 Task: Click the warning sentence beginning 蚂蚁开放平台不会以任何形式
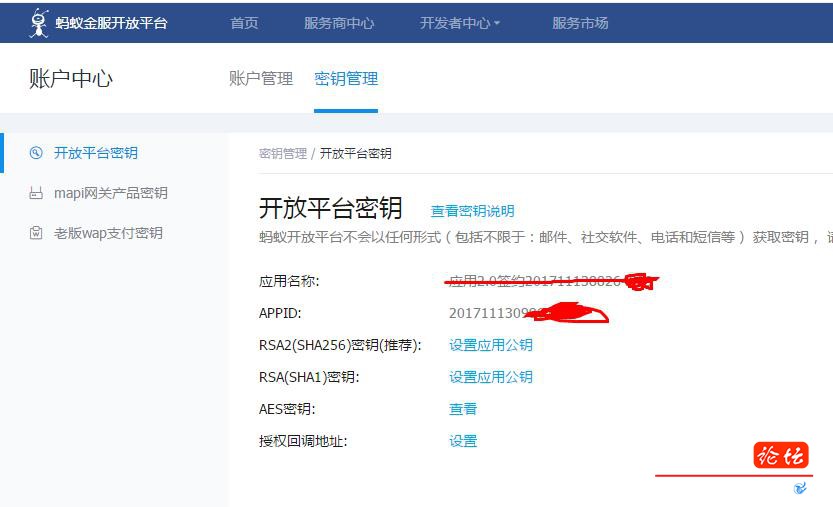click(546, 237)
